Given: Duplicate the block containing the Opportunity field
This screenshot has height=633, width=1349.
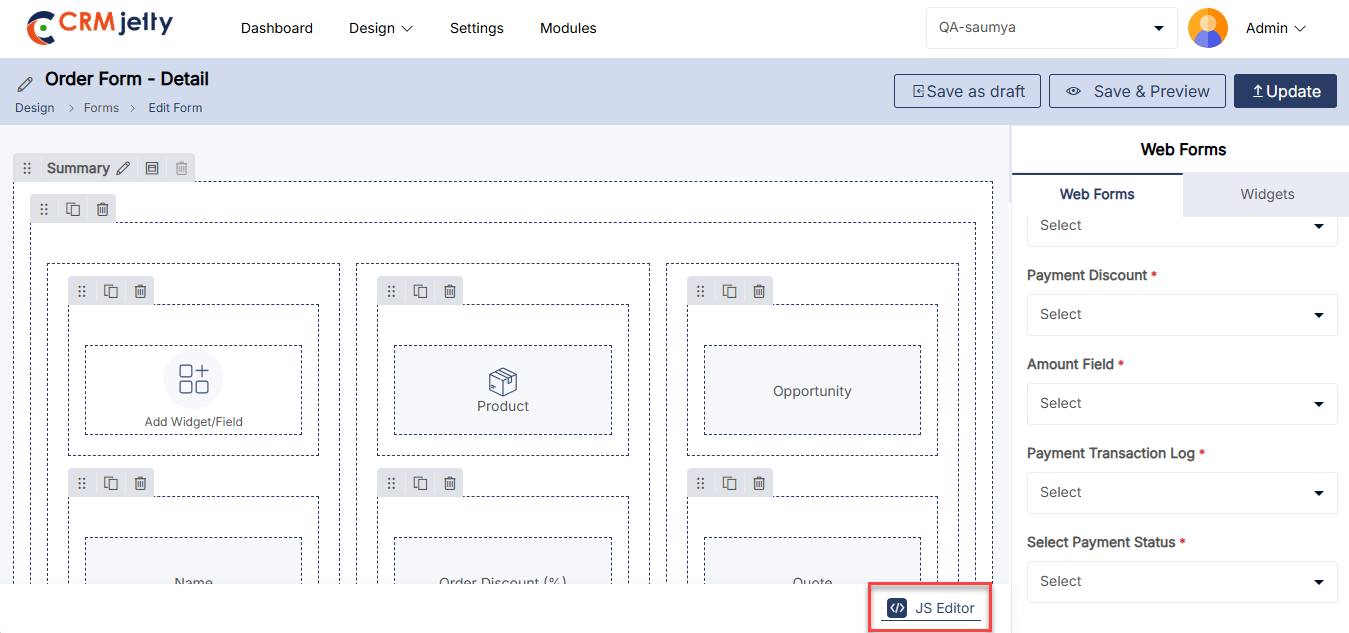Looking at the screenshot, I should tap(730, 291).
